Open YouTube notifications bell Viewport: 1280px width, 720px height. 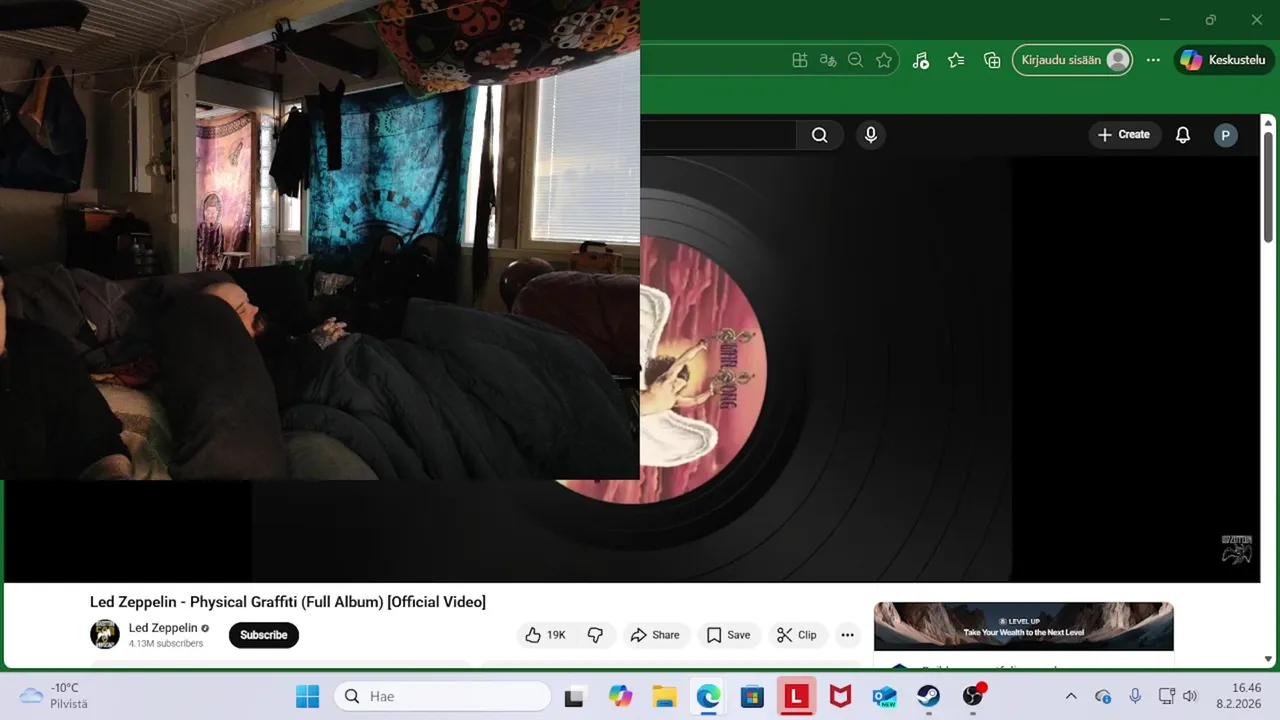click(1183, 135)
